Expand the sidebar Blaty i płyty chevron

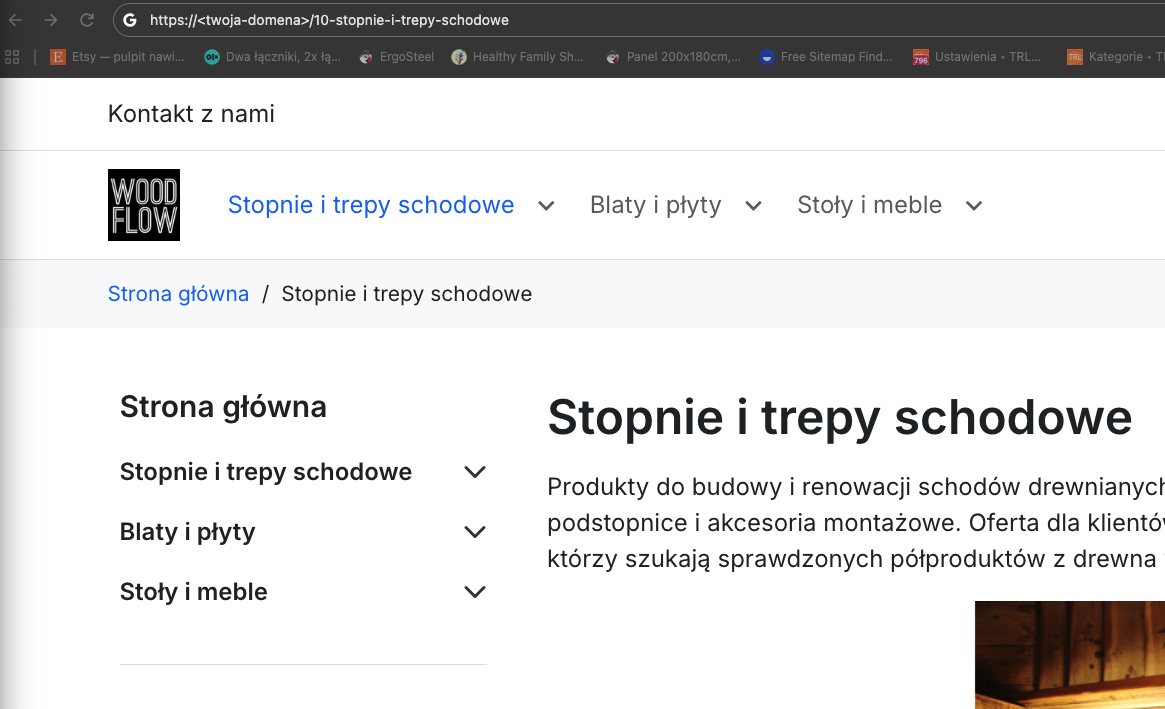[x=475, y=532]
